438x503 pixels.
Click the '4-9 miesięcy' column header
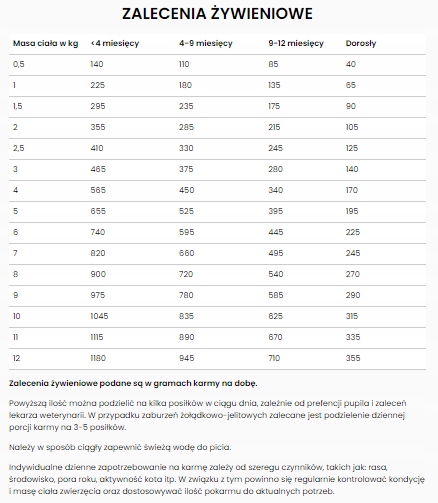[206, 44]
